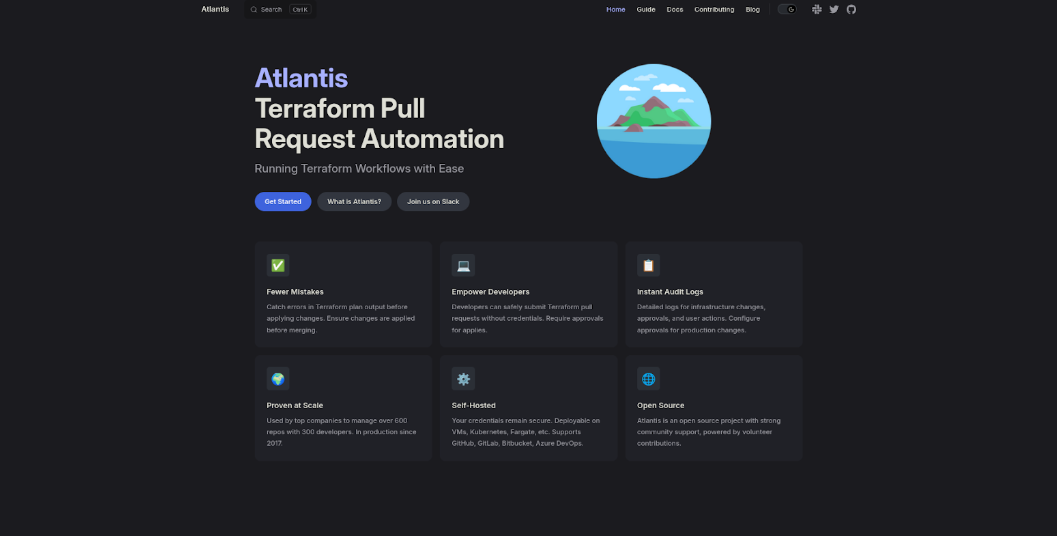Open the Search box in navbar

click(x=280, y=9)
